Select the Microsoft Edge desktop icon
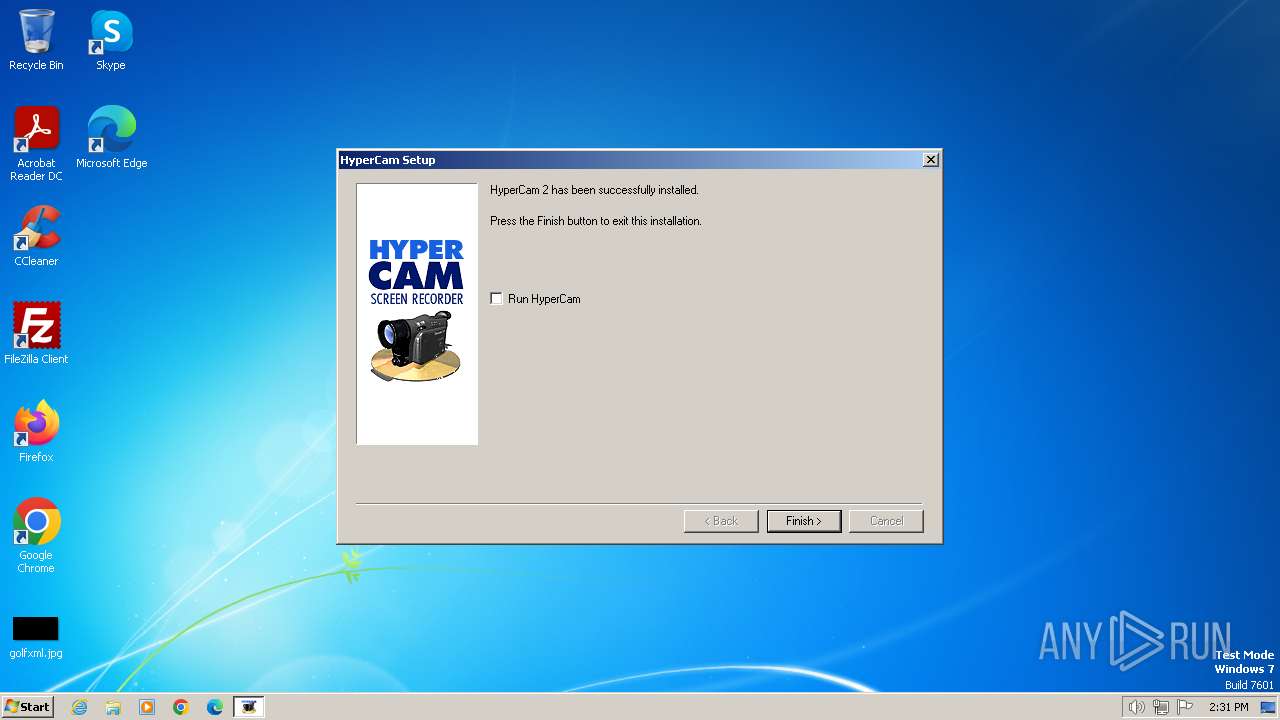 point(111,138)
